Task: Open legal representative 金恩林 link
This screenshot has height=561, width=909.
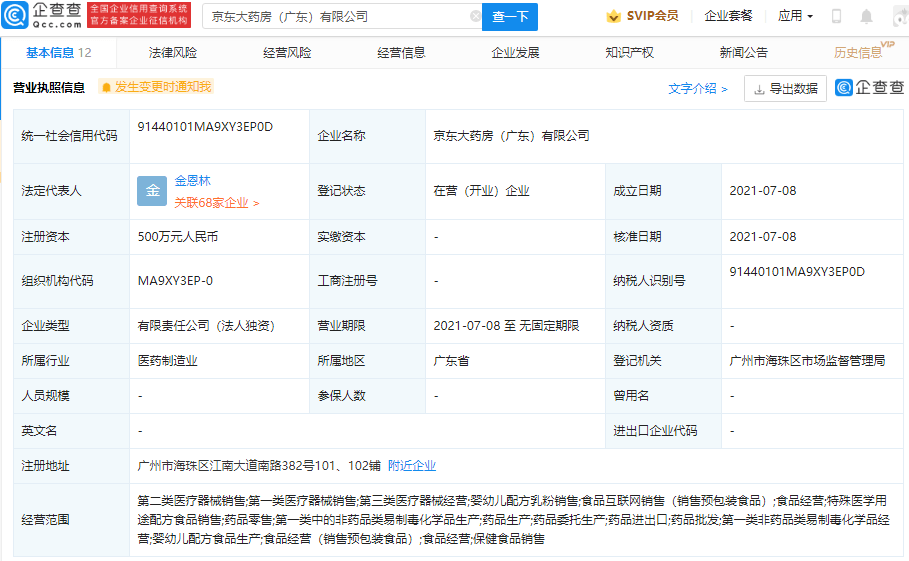Action: coord(193,181)
